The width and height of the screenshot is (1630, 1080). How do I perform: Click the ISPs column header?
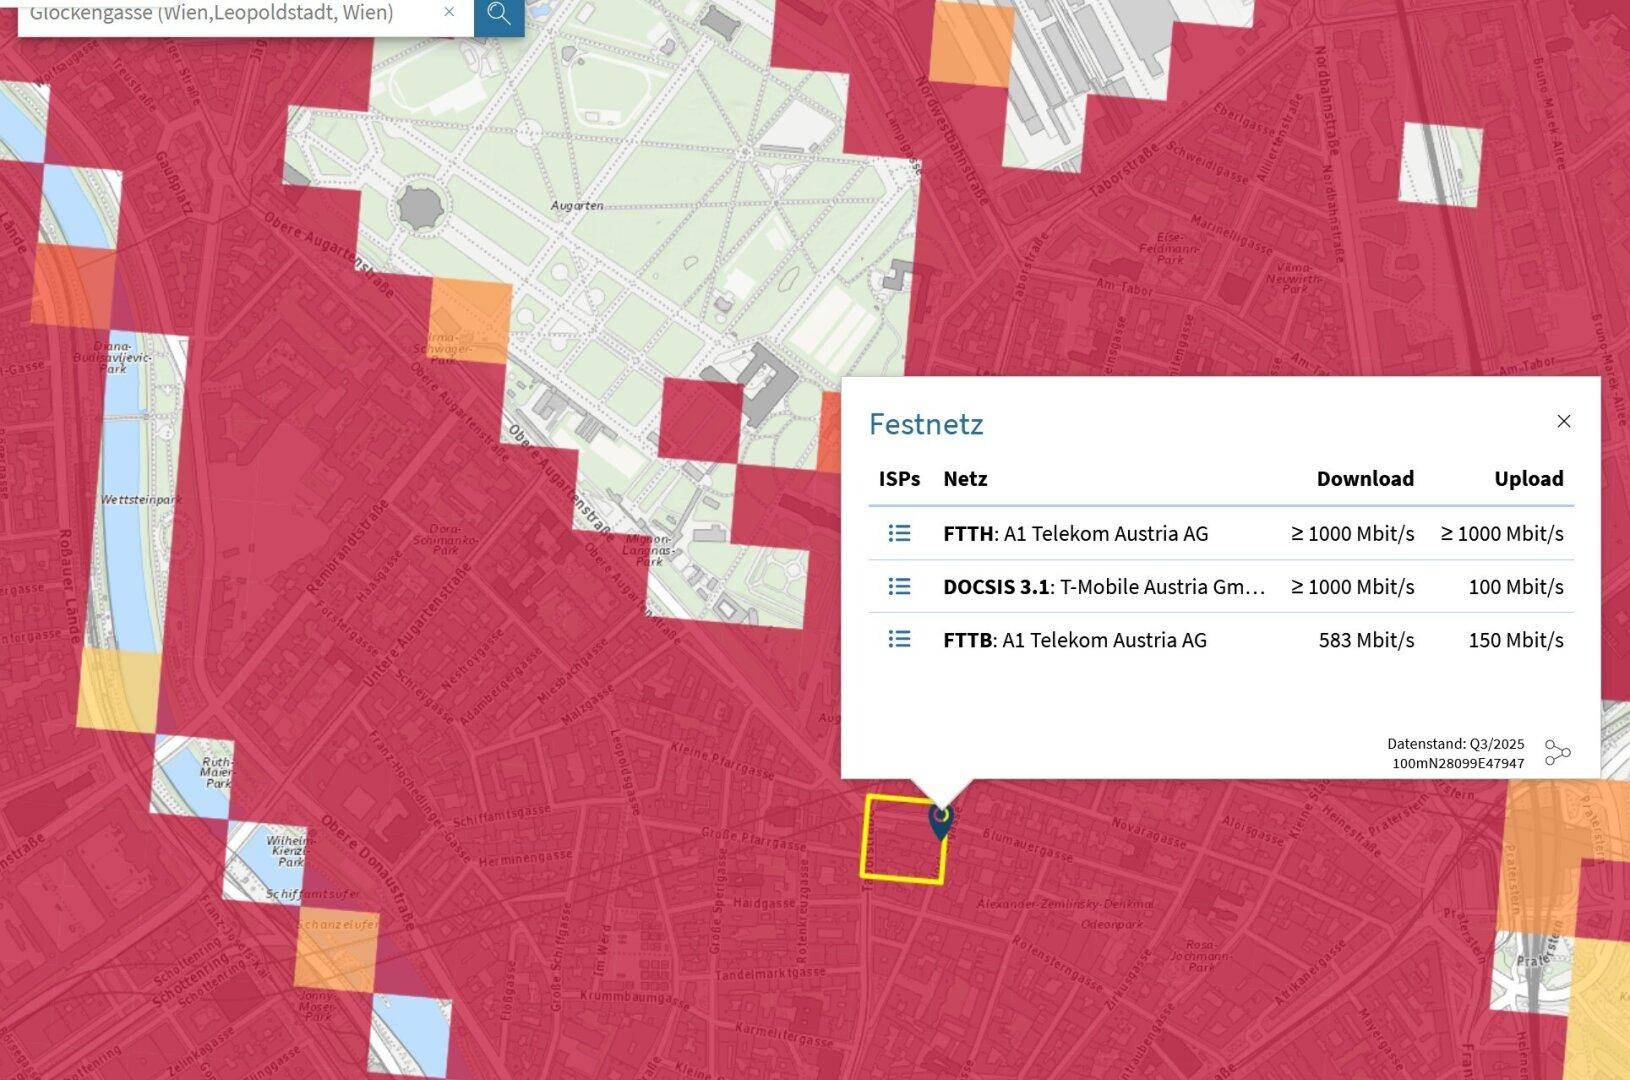click(899, 479)
